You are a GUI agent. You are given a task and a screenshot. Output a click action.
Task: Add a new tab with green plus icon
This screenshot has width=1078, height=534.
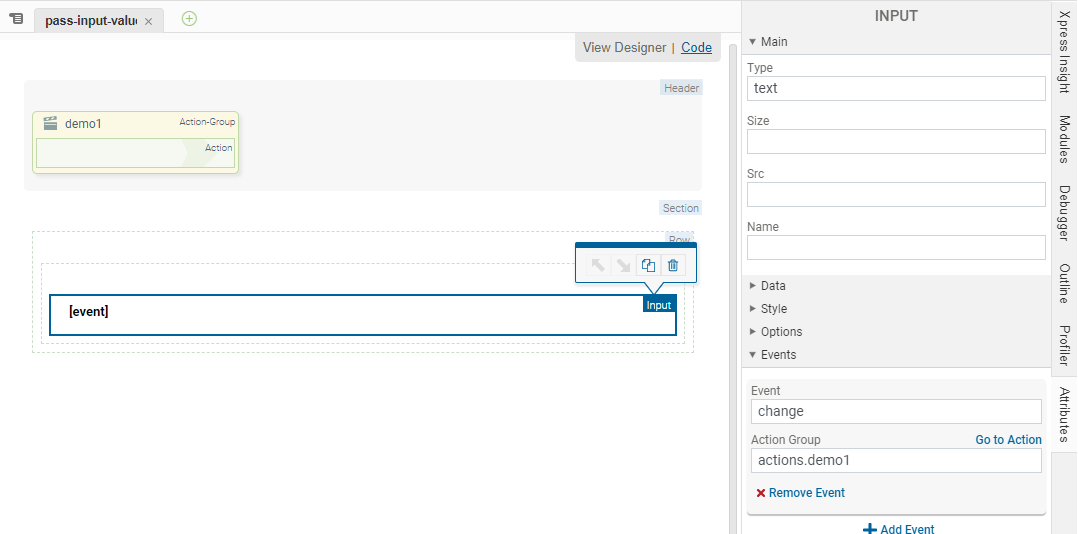click(189, 18)
